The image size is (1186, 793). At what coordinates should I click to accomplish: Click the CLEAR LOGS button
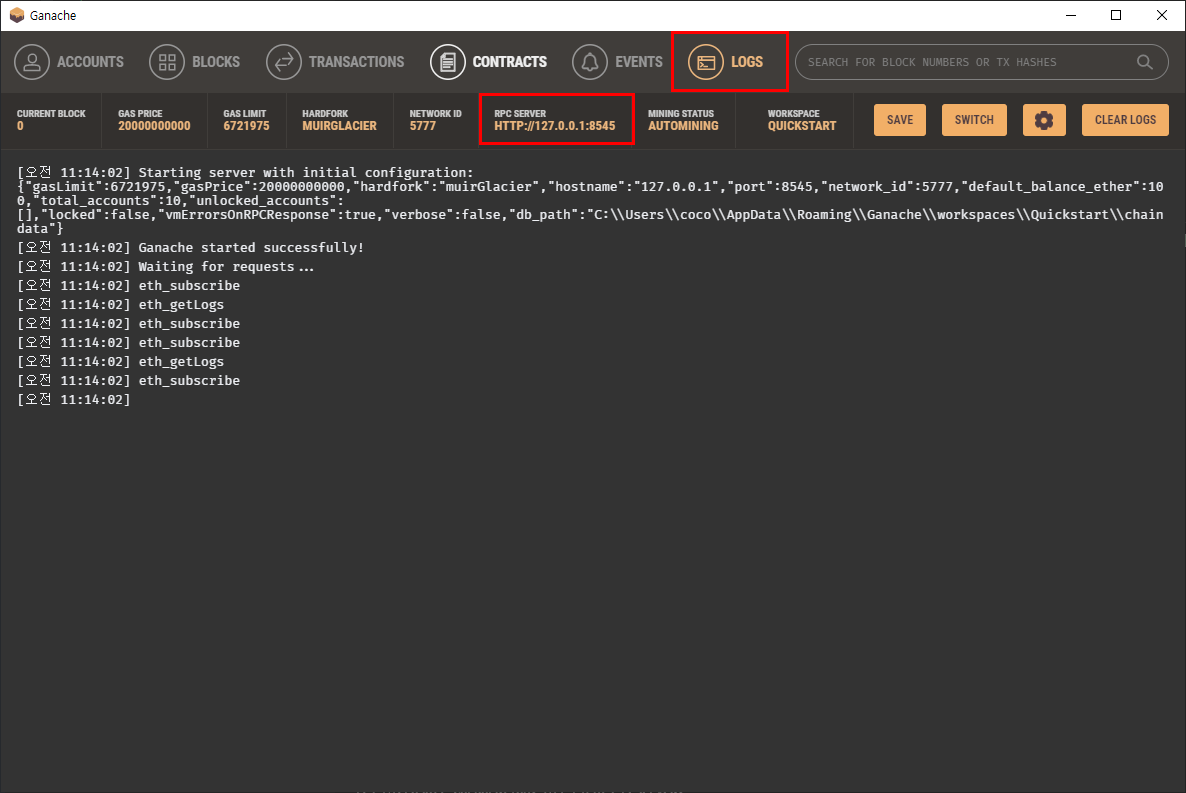point(1125,120)
